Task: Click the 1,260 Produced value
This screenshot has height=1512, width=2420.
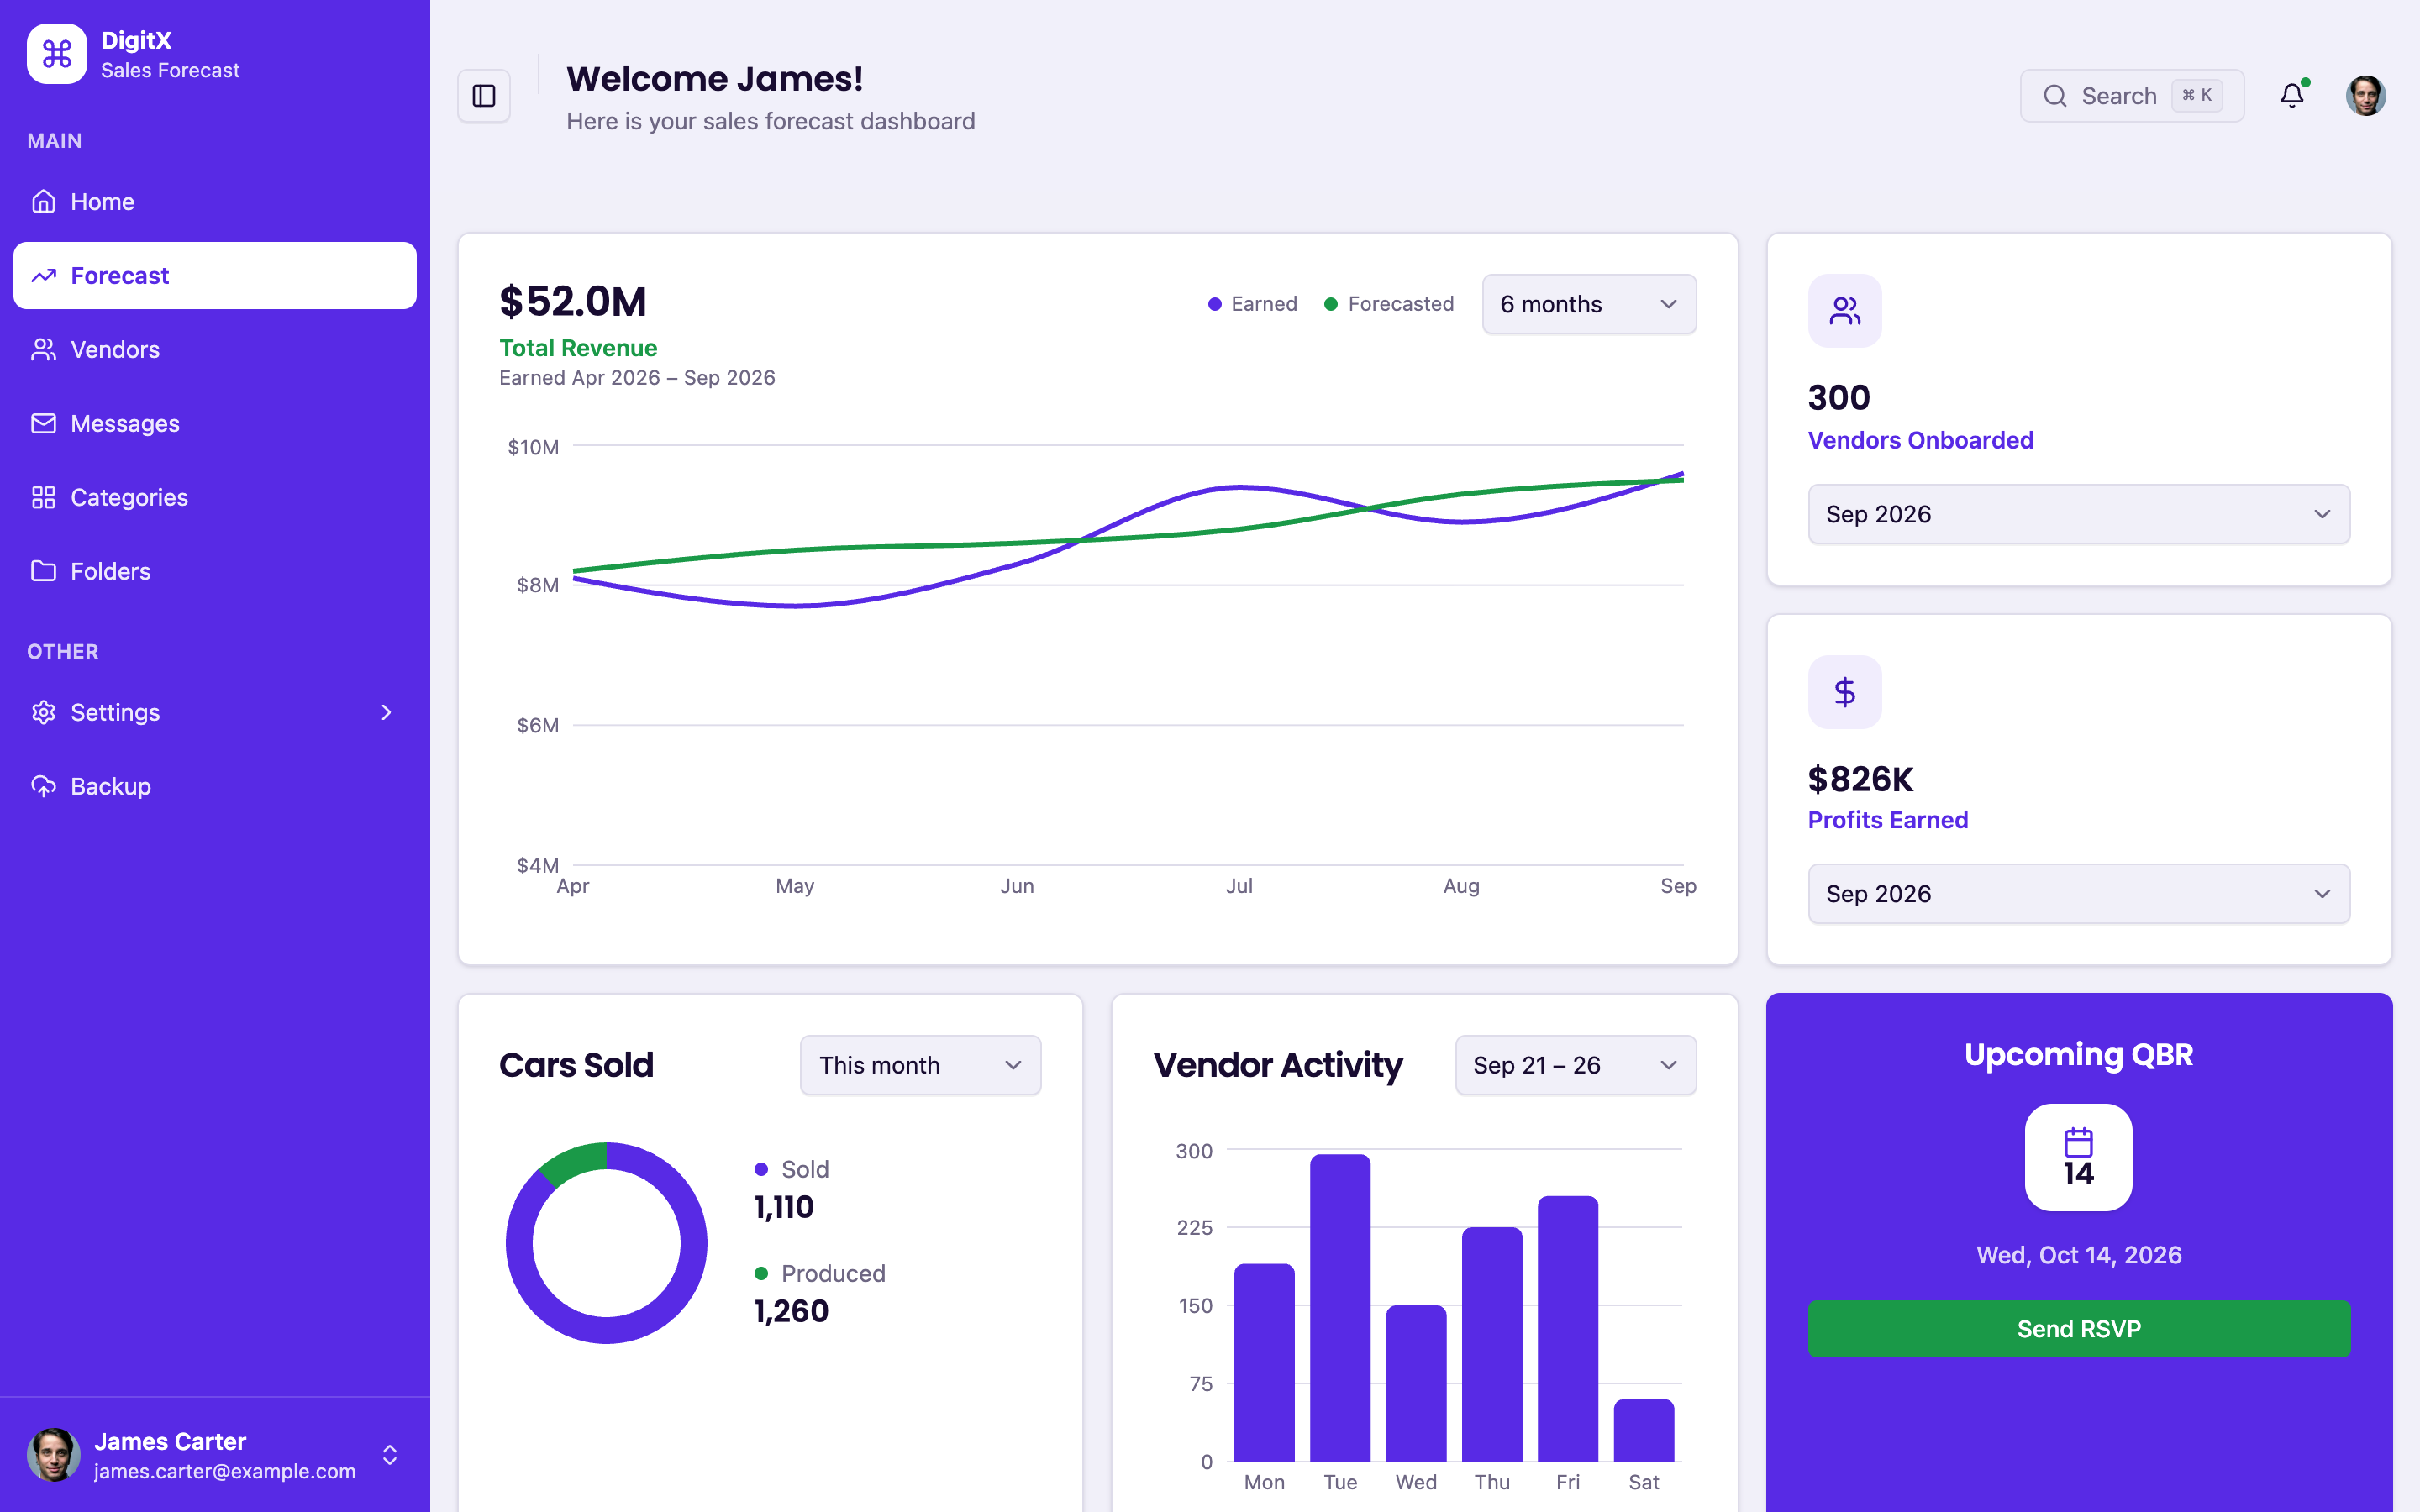Action: (x=791, y=1311)
